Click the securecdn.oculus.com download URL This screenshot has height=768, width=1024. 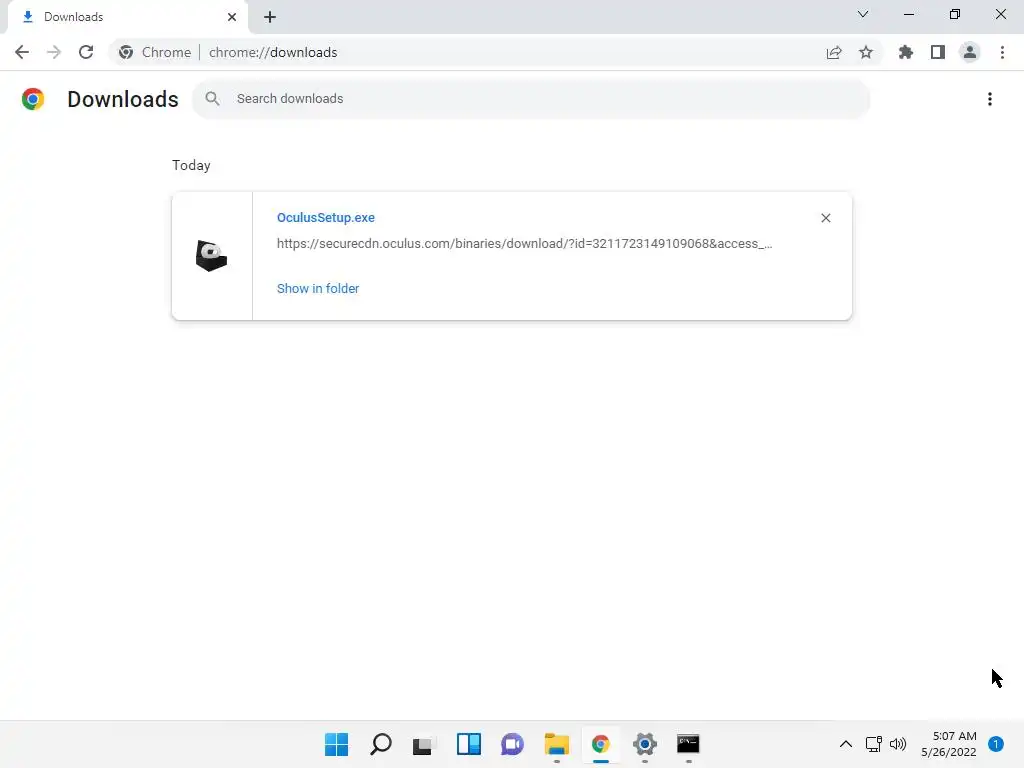[524, 244]
